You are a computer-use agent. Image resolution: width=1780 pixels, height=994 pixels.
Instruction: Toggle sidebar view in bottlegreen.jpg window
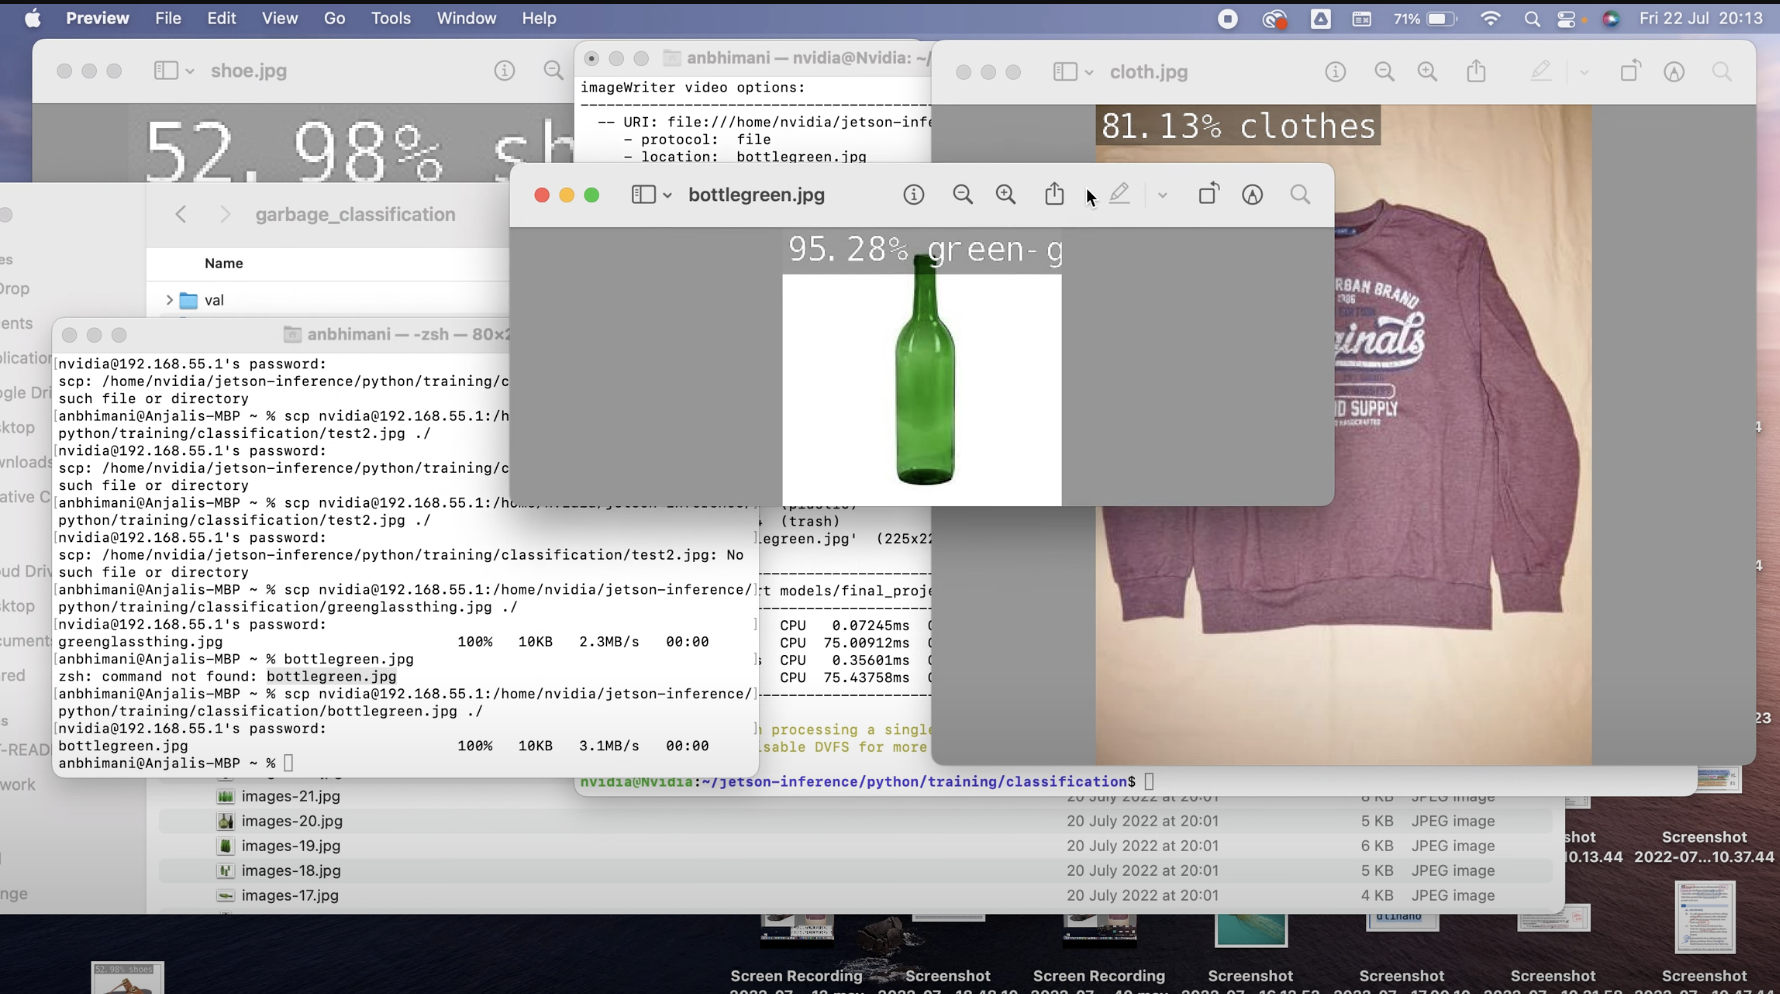[x=643, y=195]
